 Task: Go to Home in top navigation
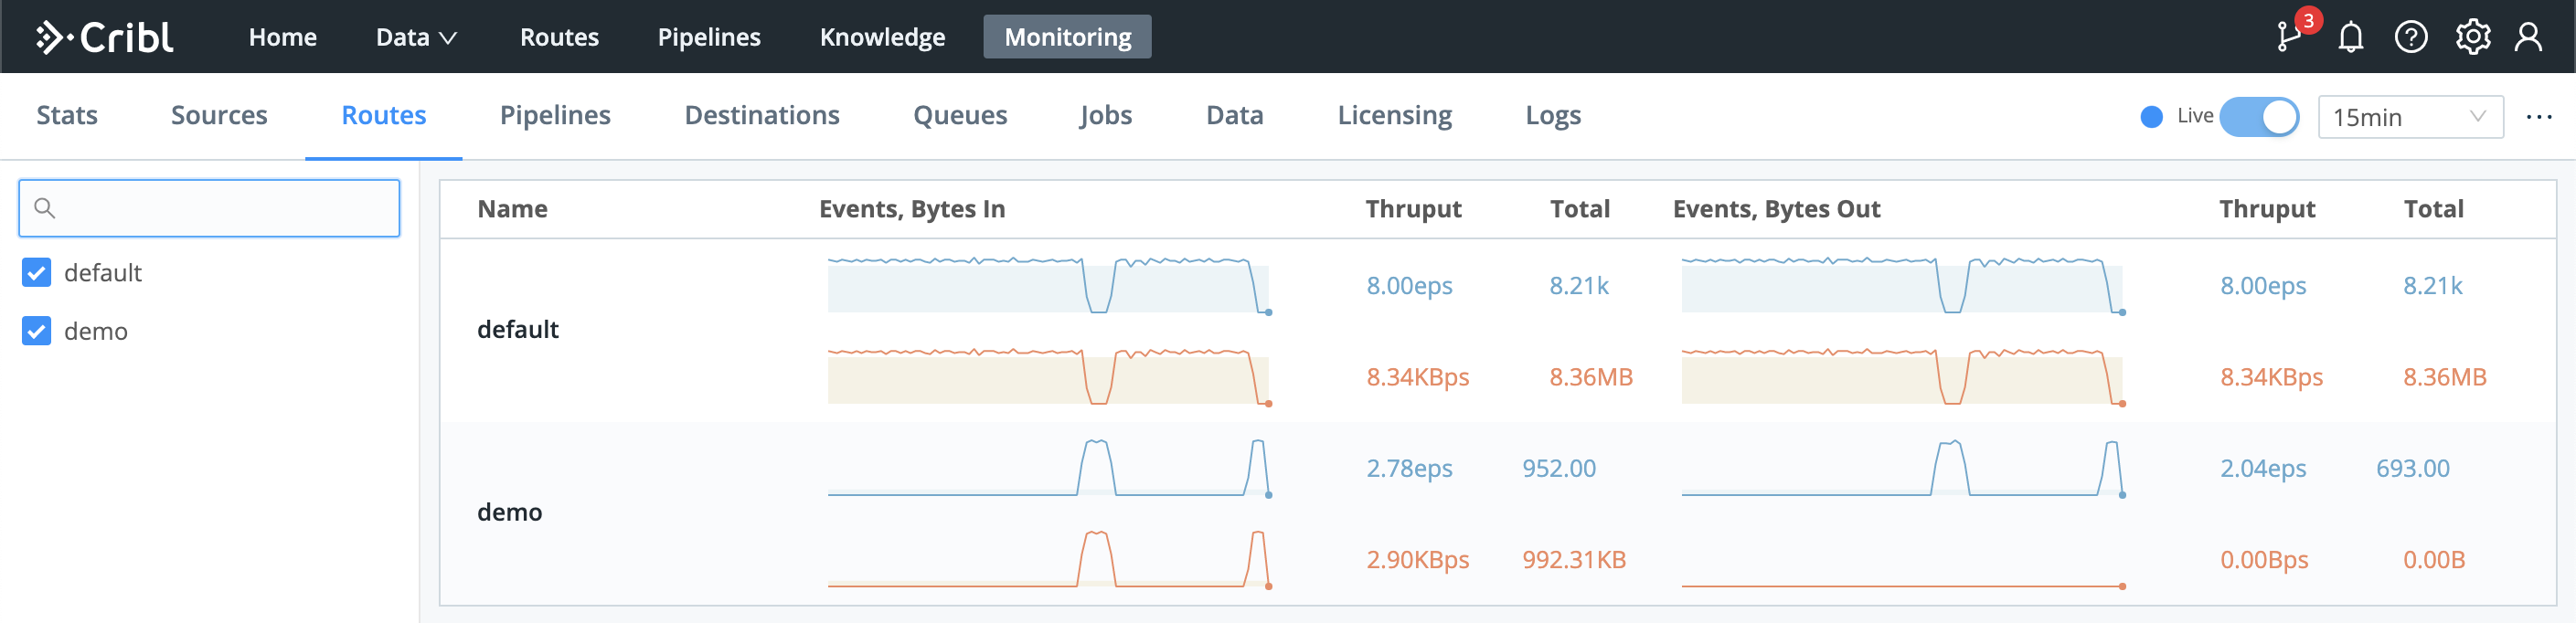(283, 37)
